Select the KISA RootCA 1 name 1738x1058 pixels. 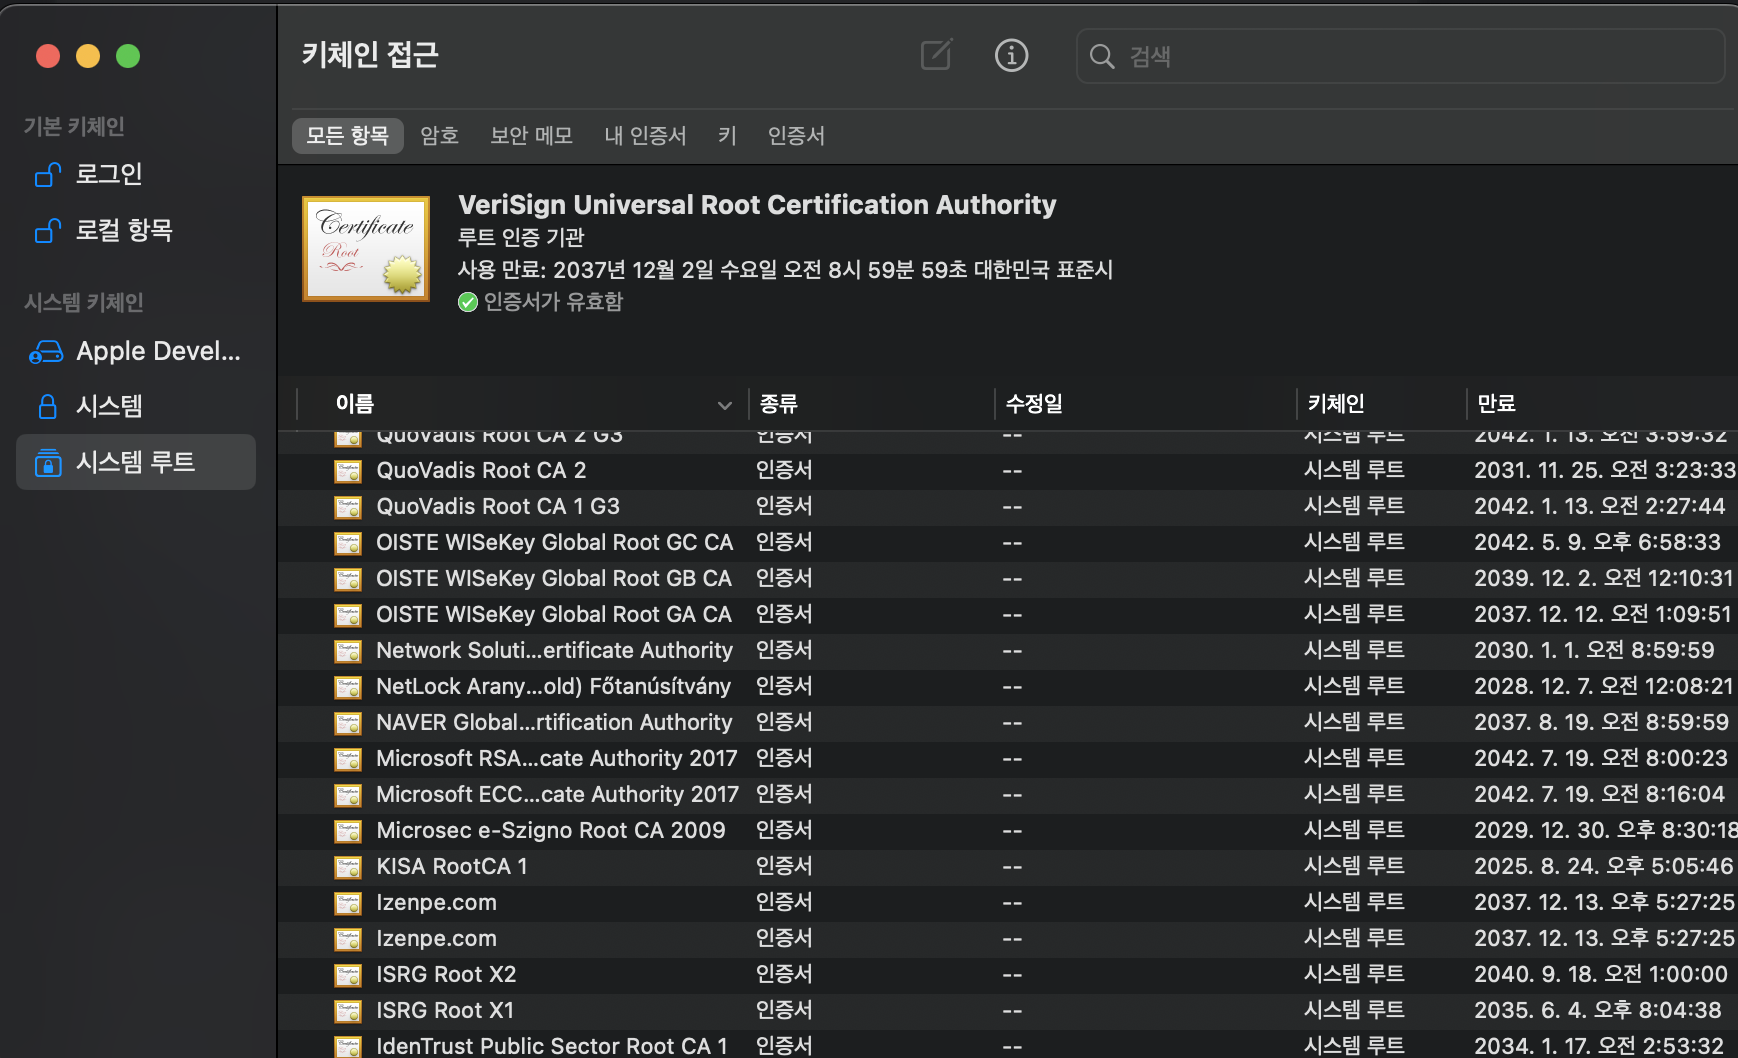[452, 866]
